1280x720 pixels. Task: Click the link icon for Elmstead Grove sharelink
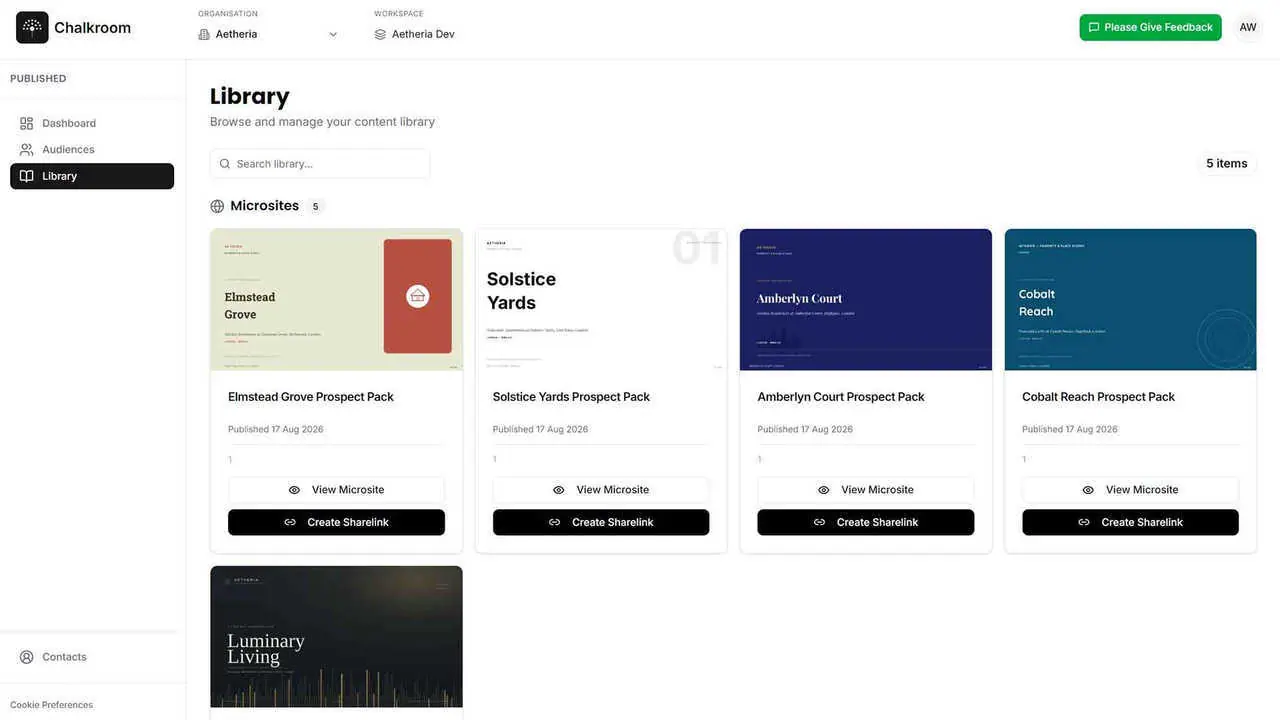click(x=290, y=522)
